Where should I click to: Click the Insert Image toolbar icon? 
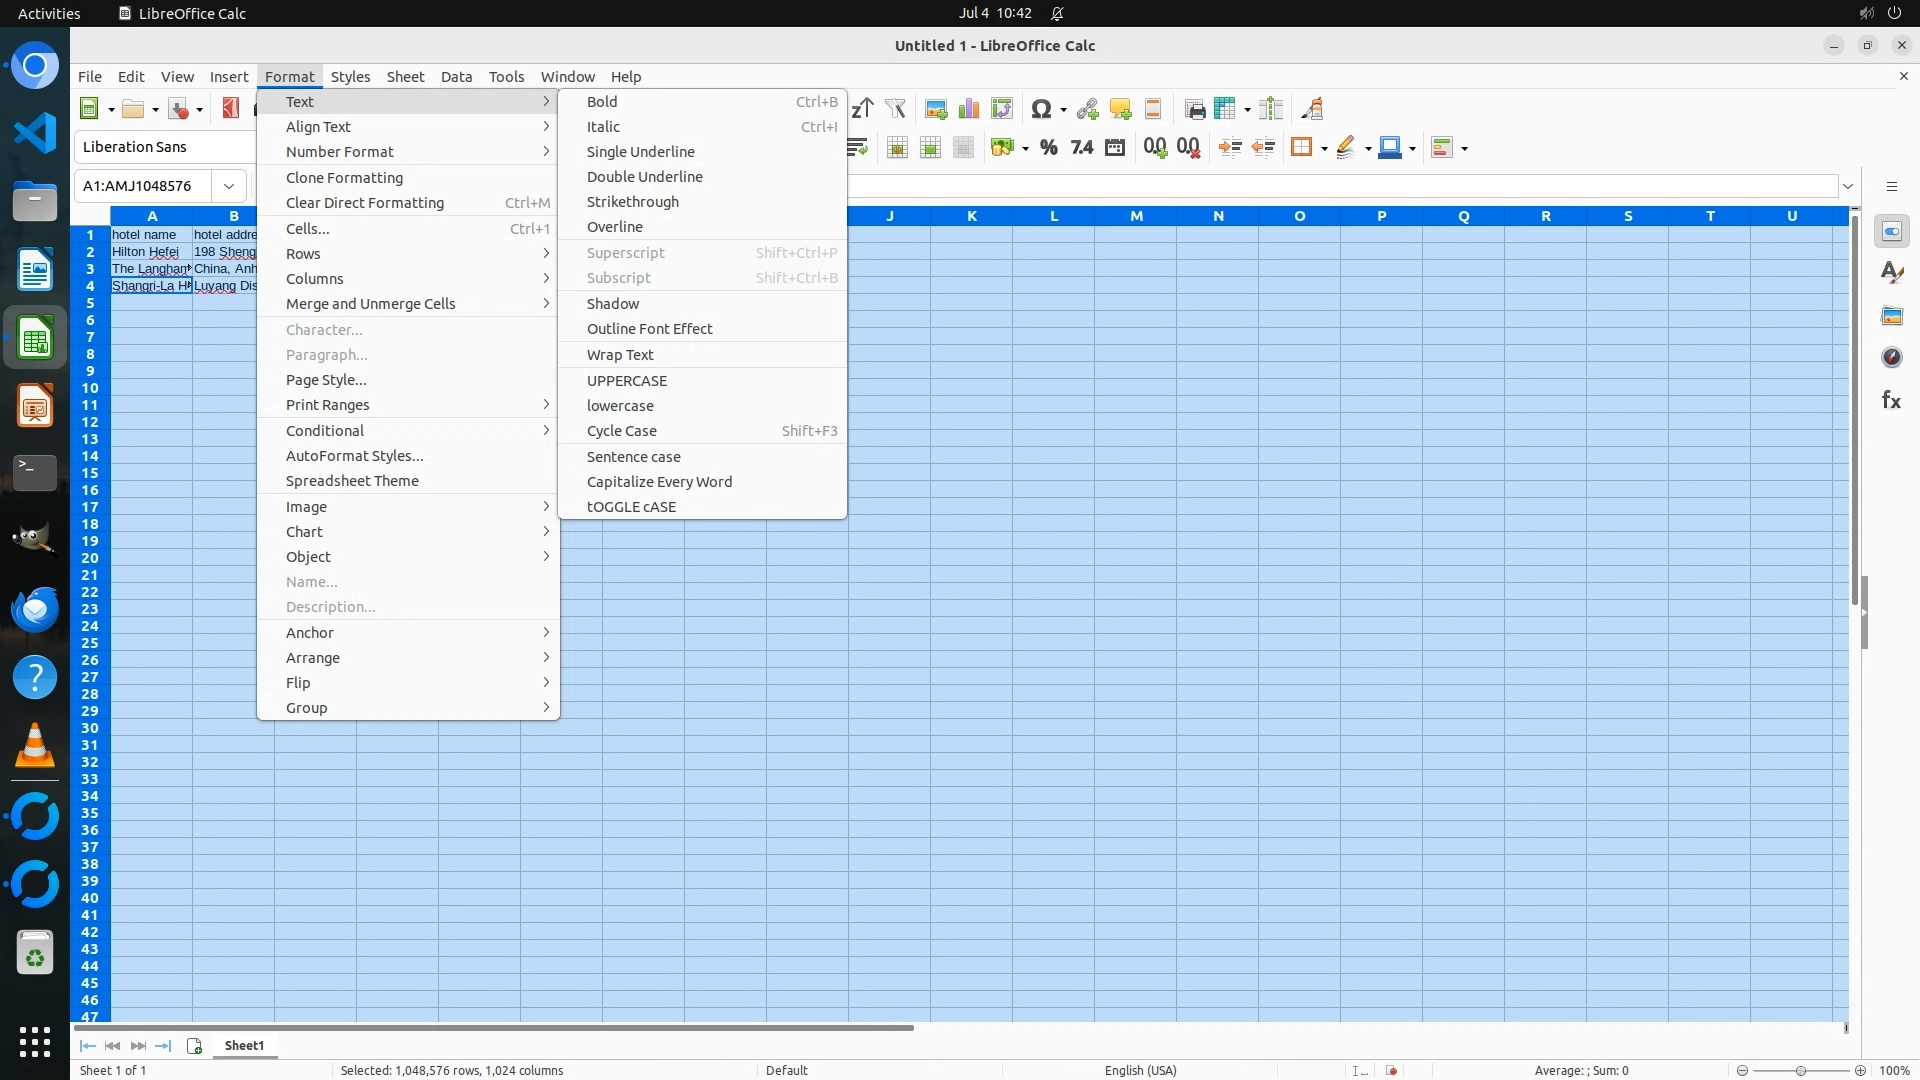click(x=936, y=109)
